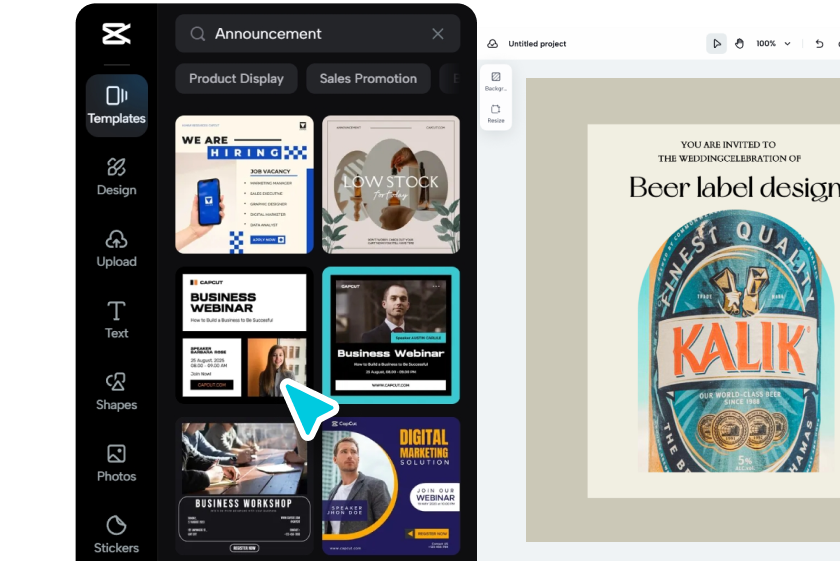This screenshot has width=840, height=561.
Task: Choose the Low Stock template
Action: coord(391,184)
